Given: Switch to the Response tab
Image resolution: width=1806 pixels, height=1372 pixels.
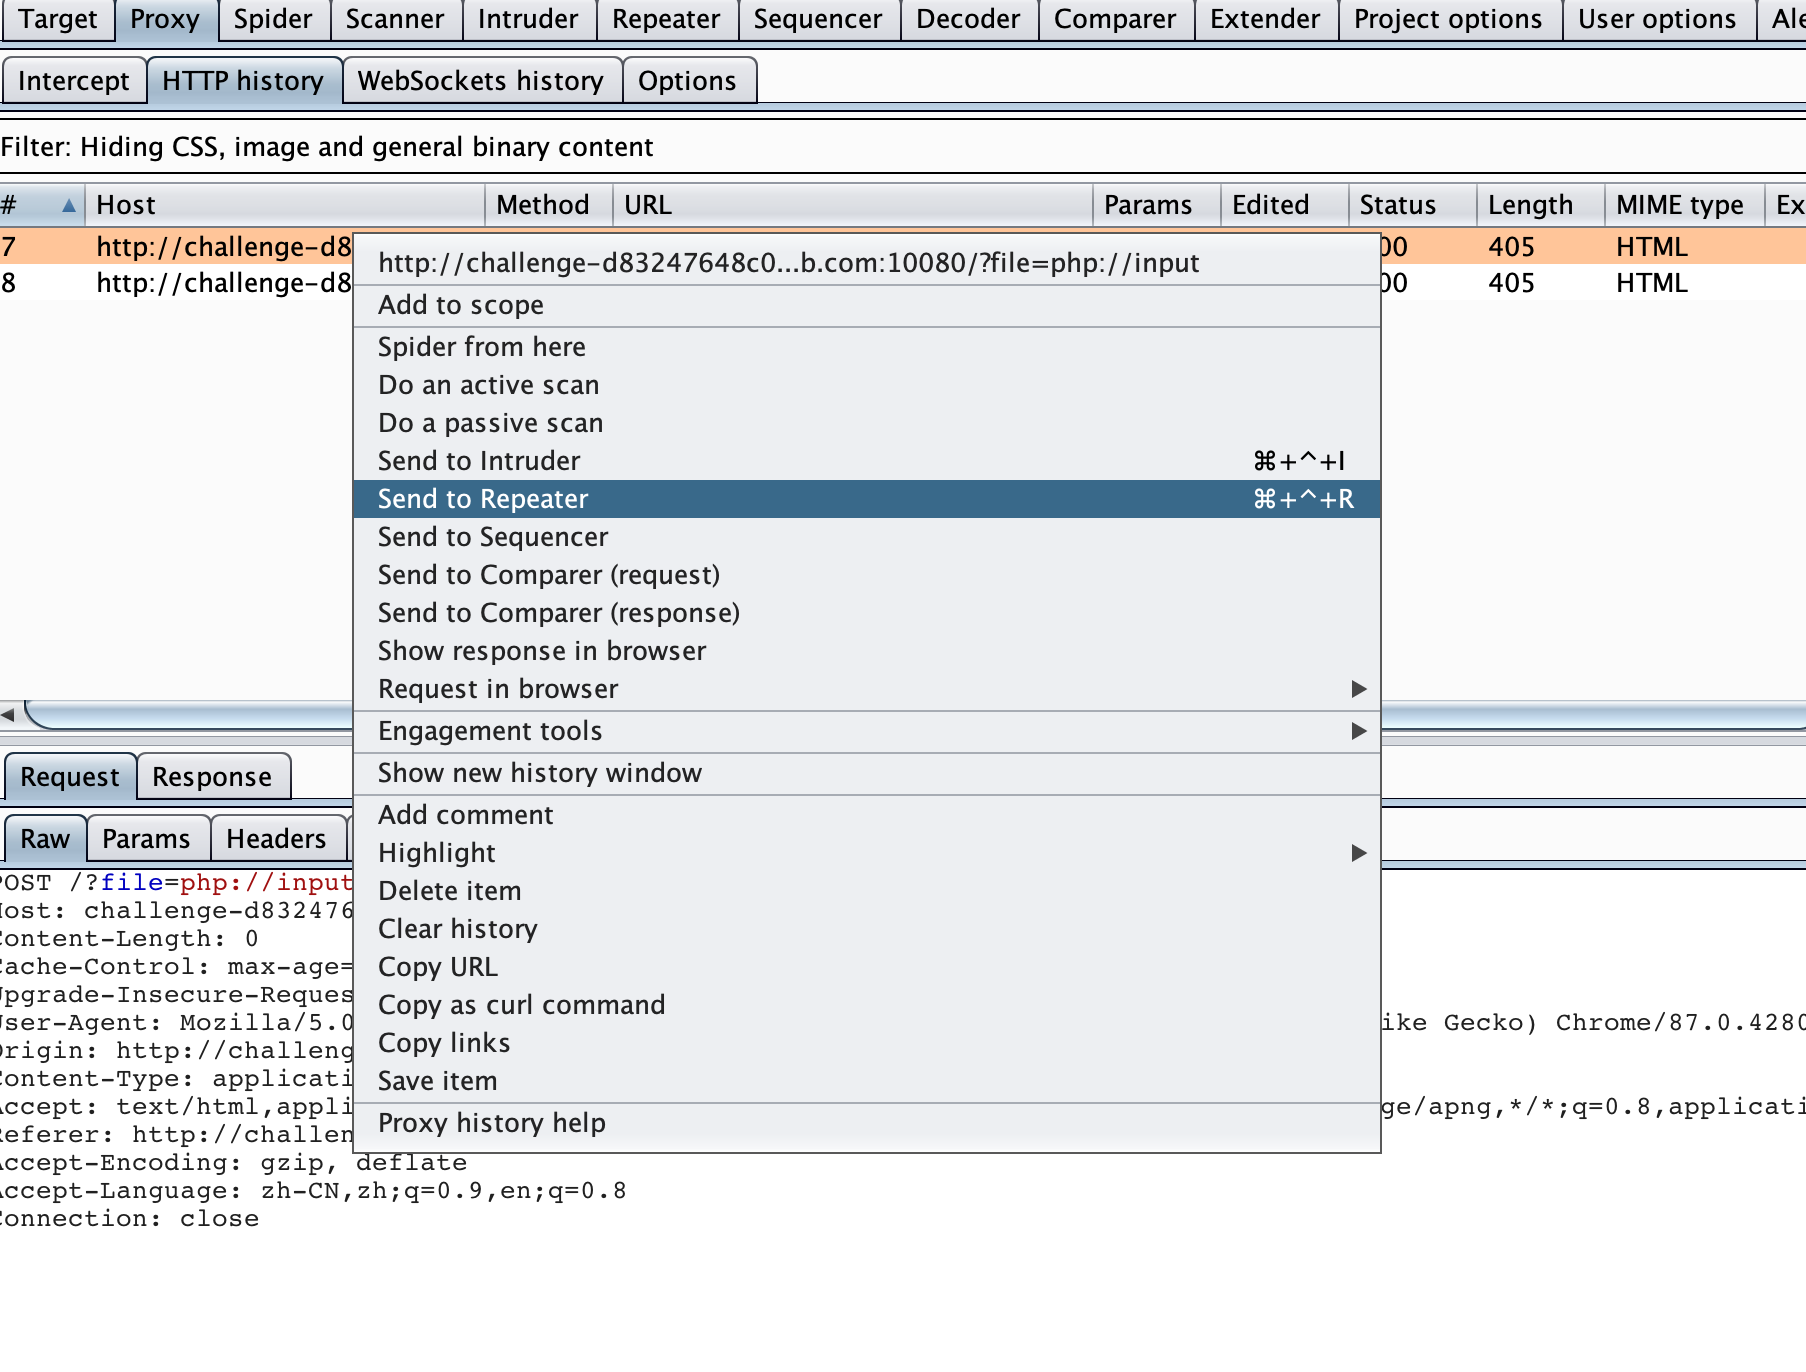Looking at the screenshot, I should (212, 777).
